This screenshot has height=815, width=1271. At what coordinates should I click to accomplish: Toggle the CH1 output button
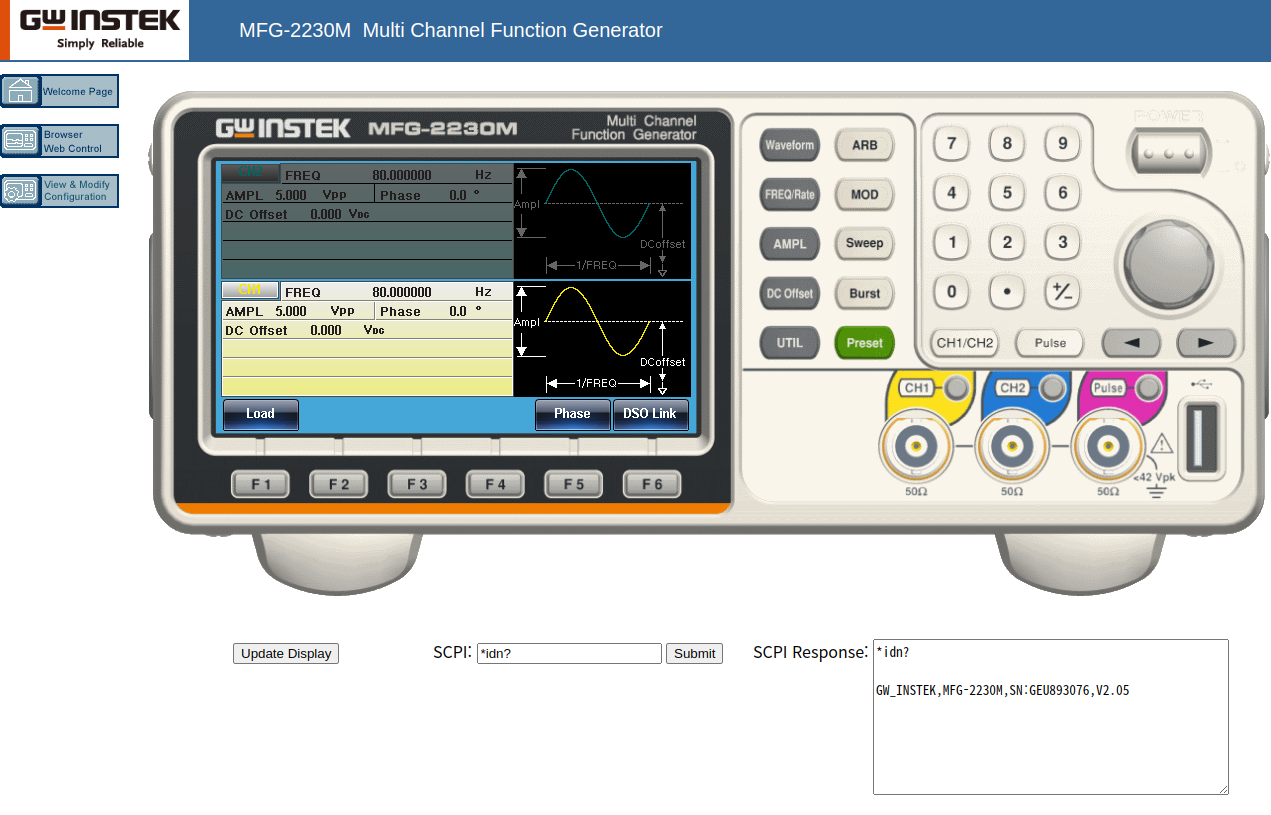(958, 388)
